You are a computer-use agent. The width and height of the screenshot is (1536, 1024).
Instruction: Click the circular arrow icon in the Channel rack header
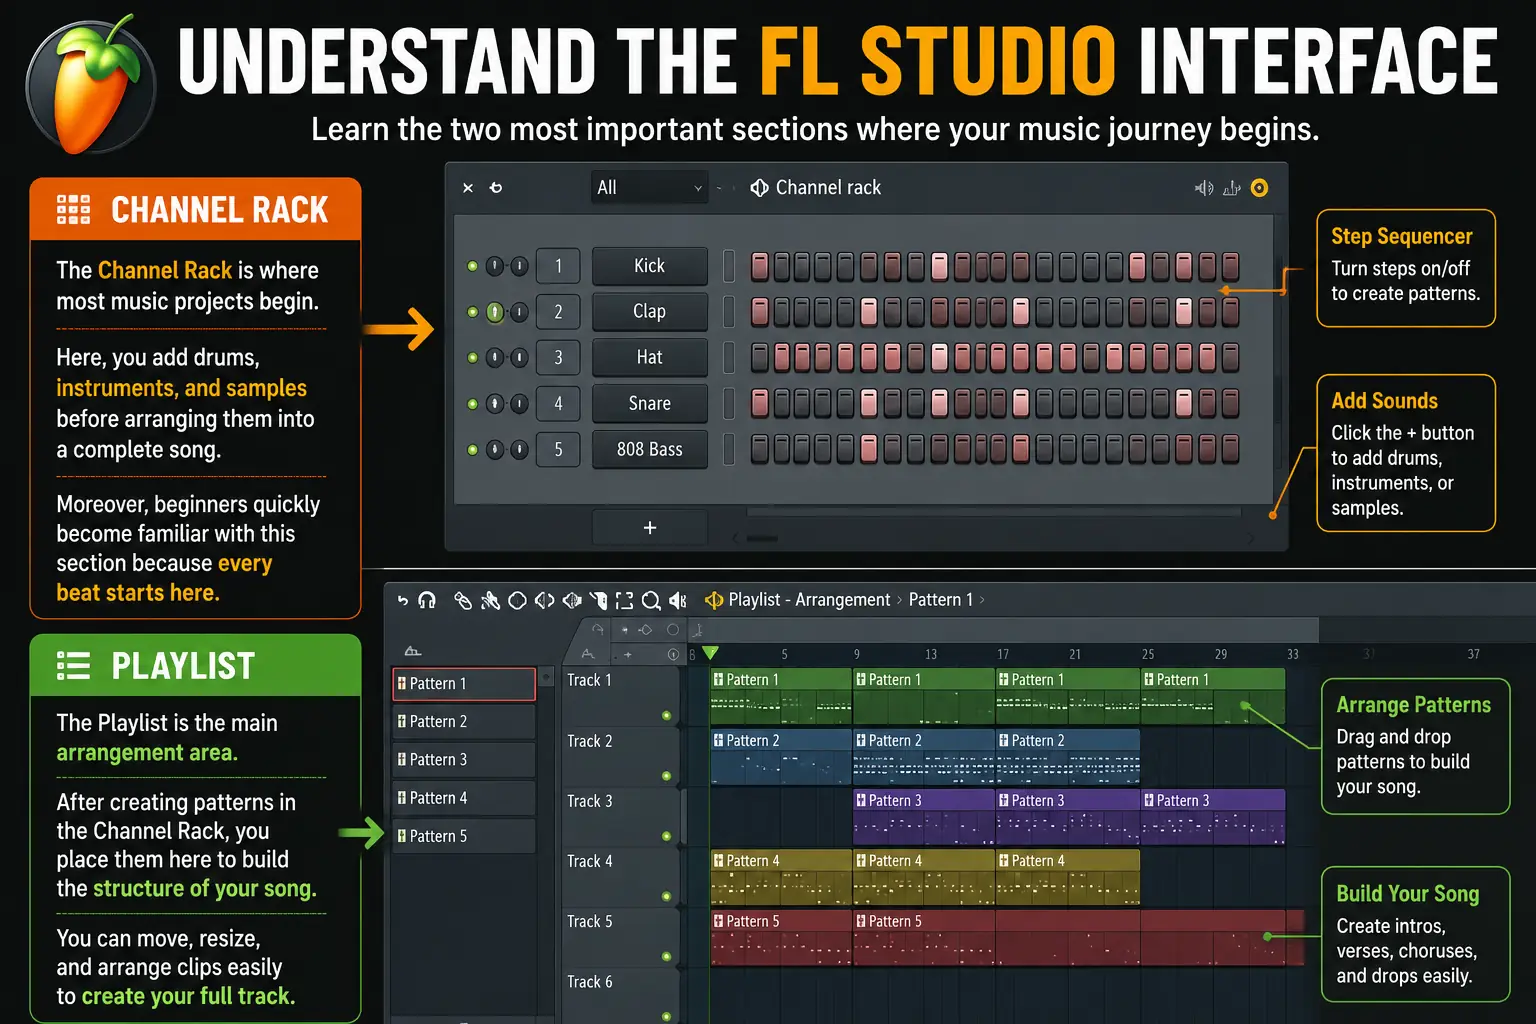point(496,188)
